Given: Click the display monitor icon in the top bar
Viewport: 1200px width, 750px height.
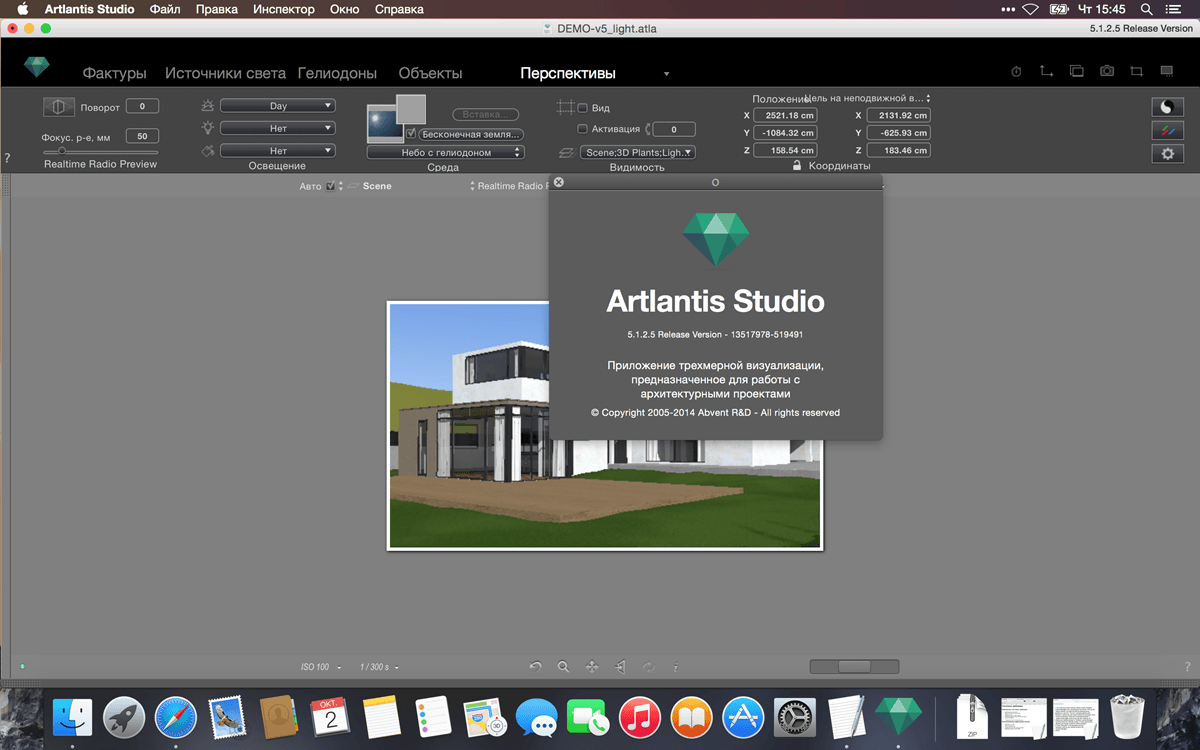Looking at the screenshot, I should 1167,72.
